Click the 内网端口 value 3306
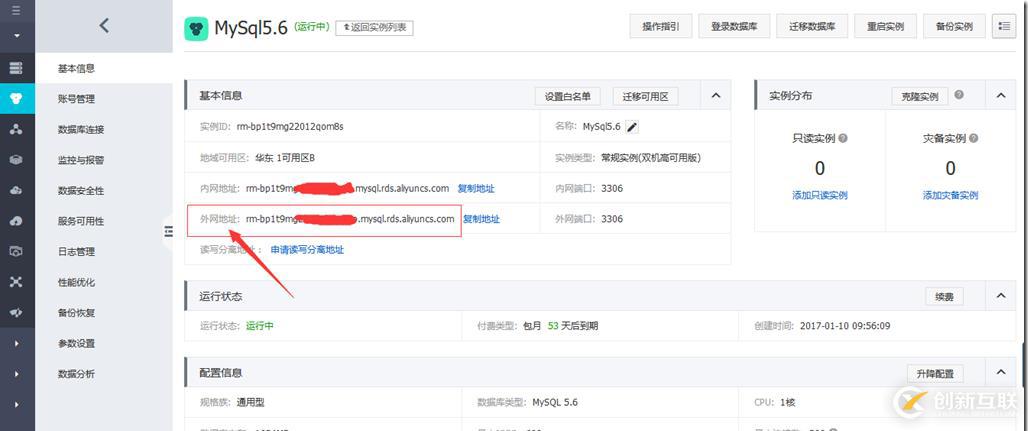The width and height of the screenshot is (1028, 431). click(x=612, y=188)
